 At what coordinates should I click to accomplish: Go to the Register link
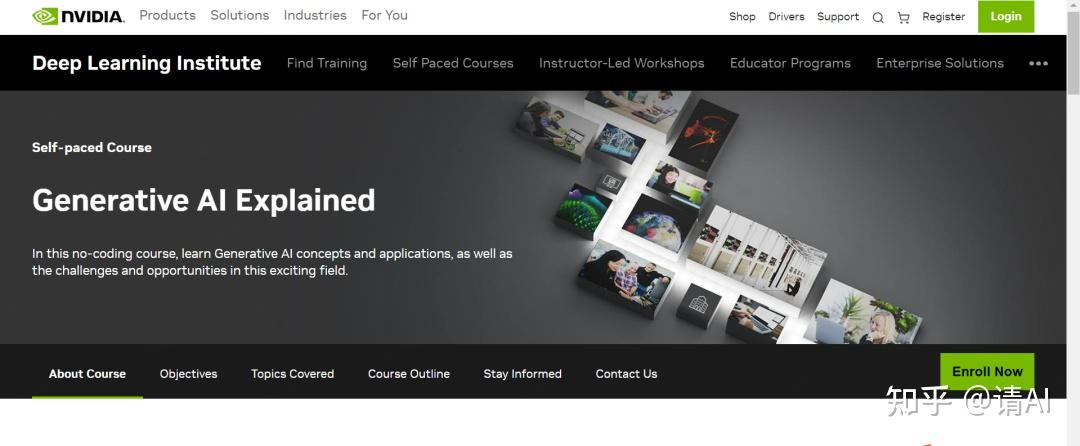point(944,17)
